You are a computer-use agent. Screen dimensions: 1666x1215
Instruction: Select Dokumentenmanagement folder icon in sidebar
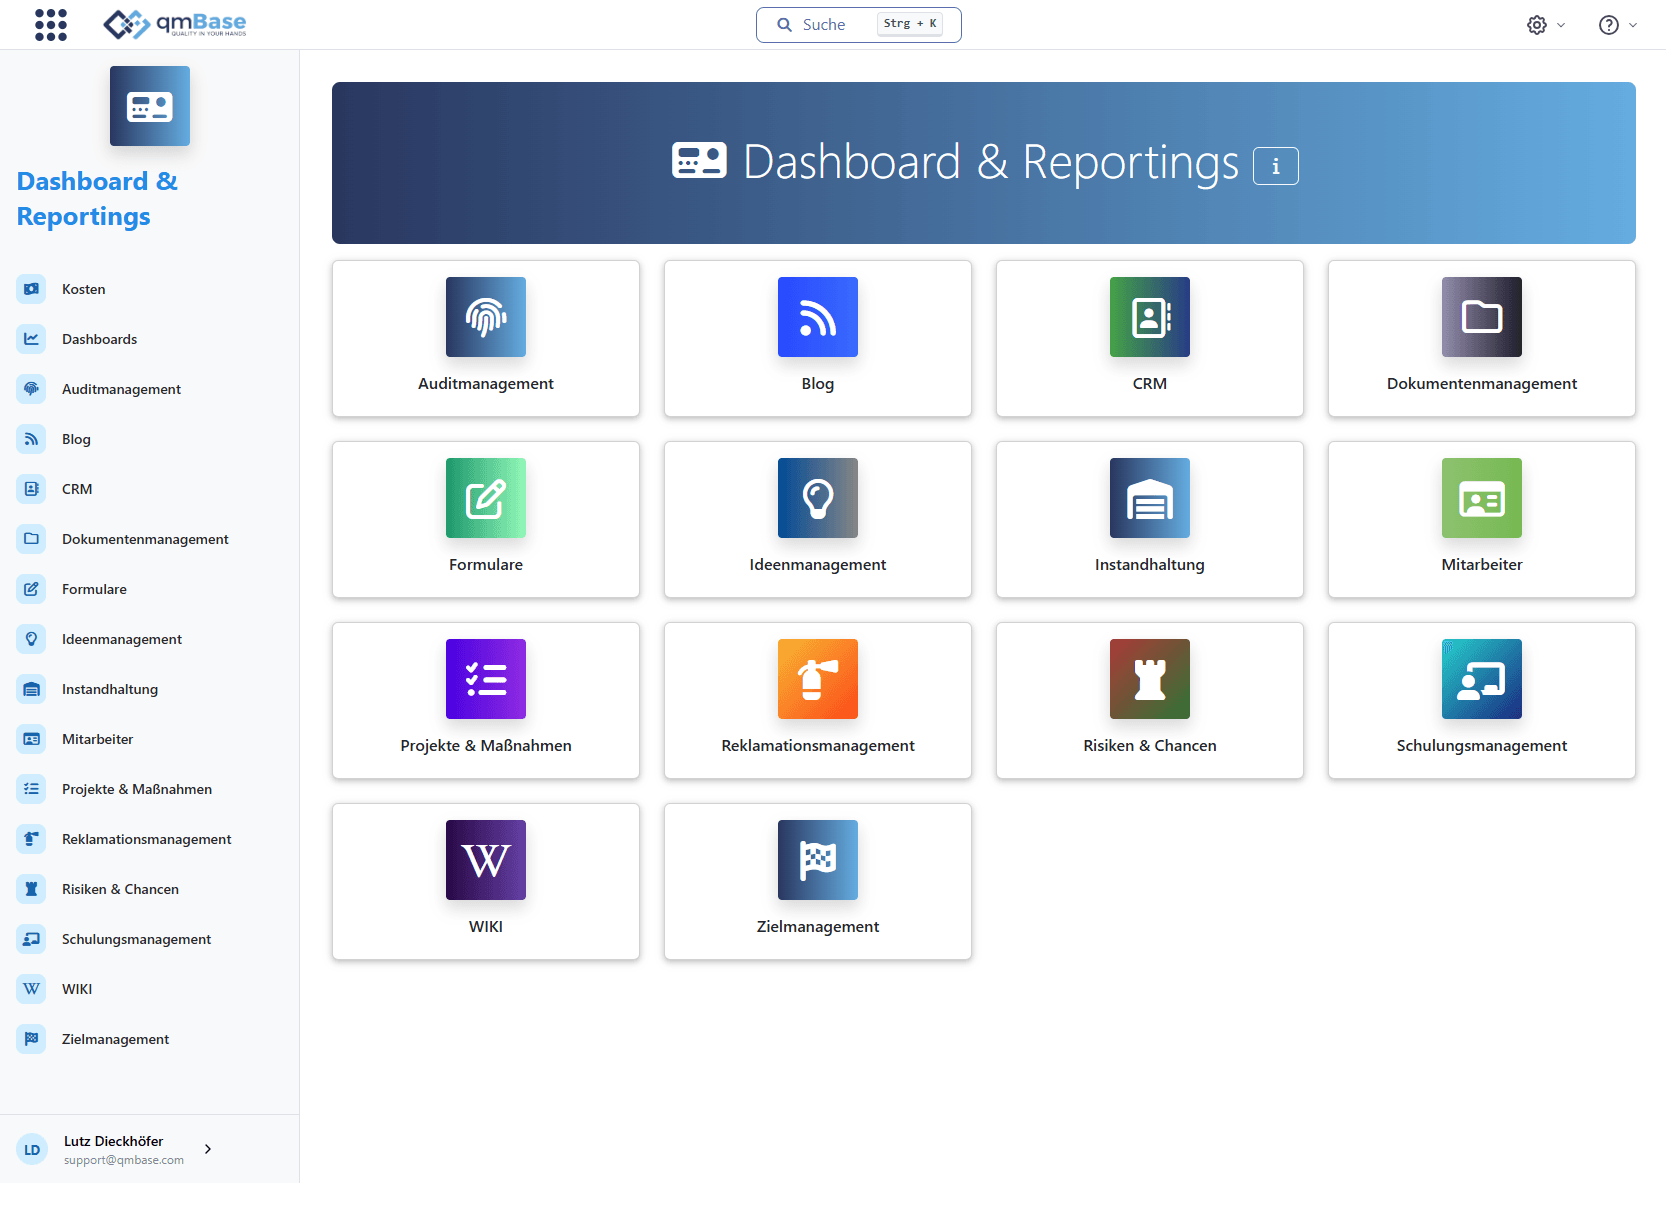pyautogui.click(x=32, y=539)
